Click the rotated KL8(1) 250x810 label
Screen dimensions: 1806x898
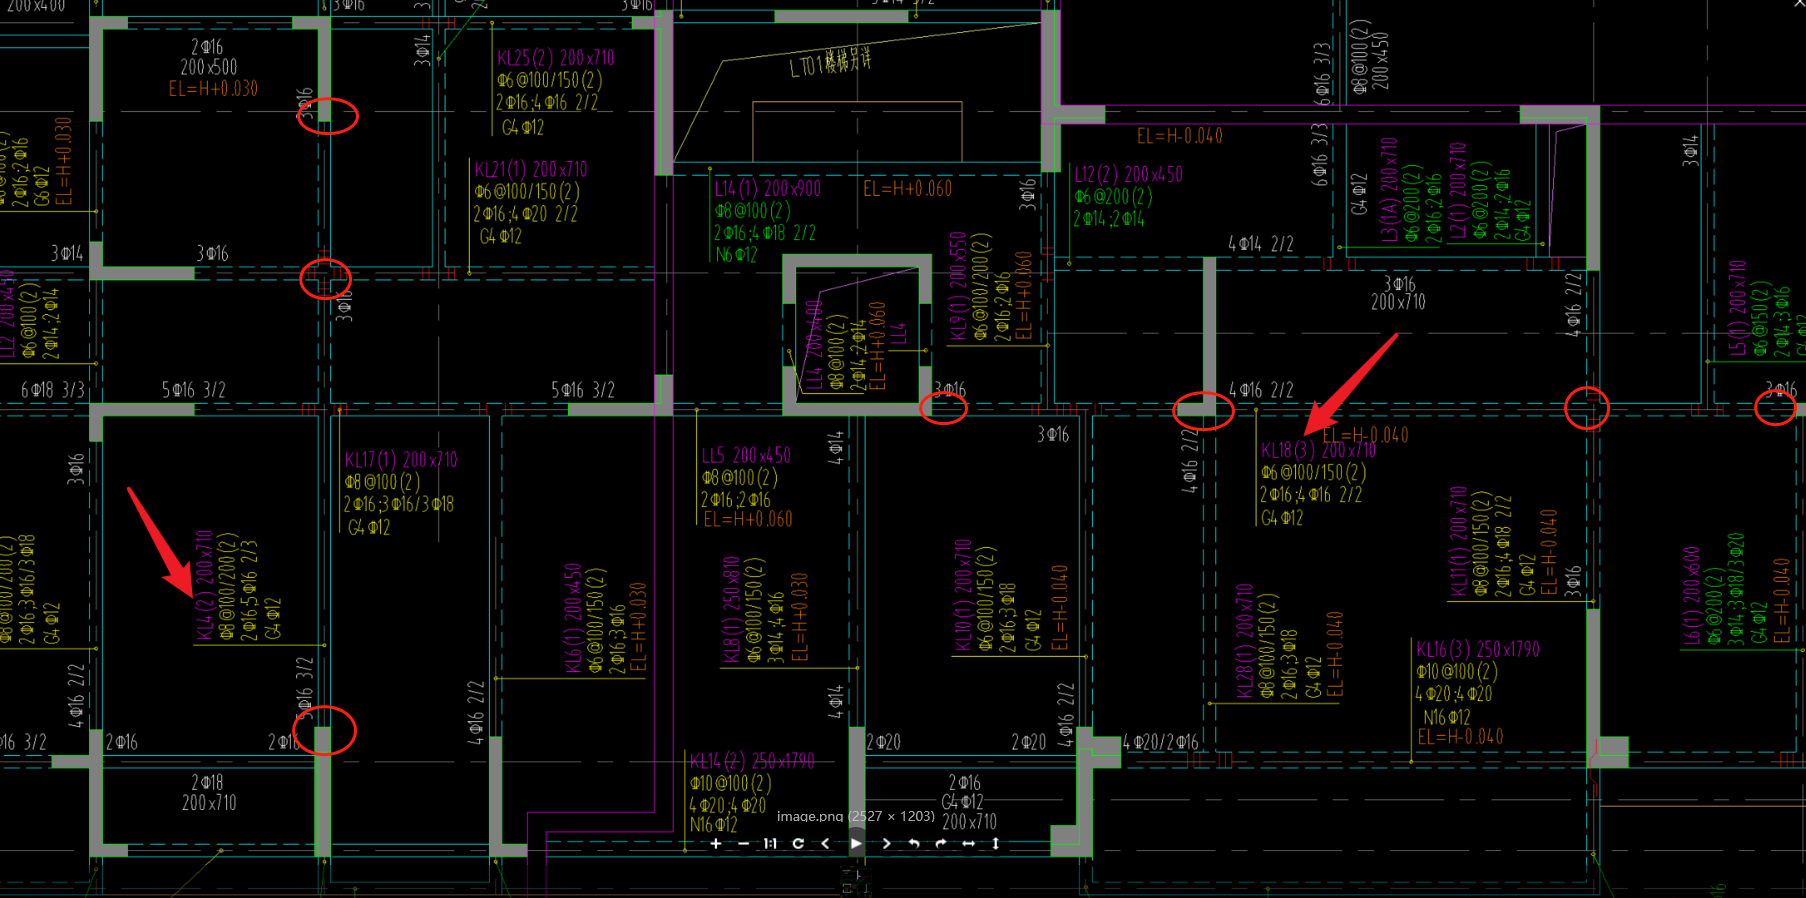(731, 610)
